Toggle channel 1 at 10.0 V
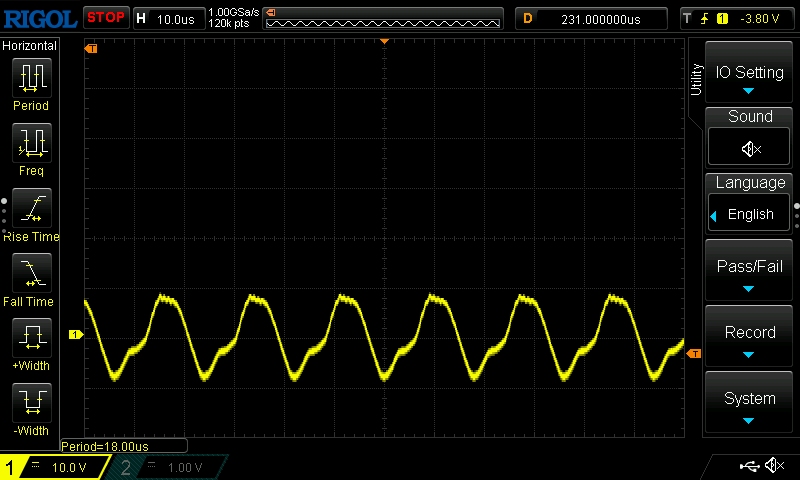Image resolution: width=800 pixels, height=480 pixels. tap(57, 467)
